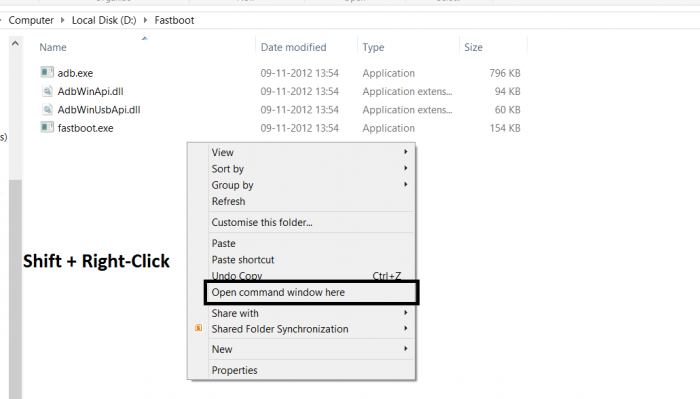Sort by Date modified column header

293,47
